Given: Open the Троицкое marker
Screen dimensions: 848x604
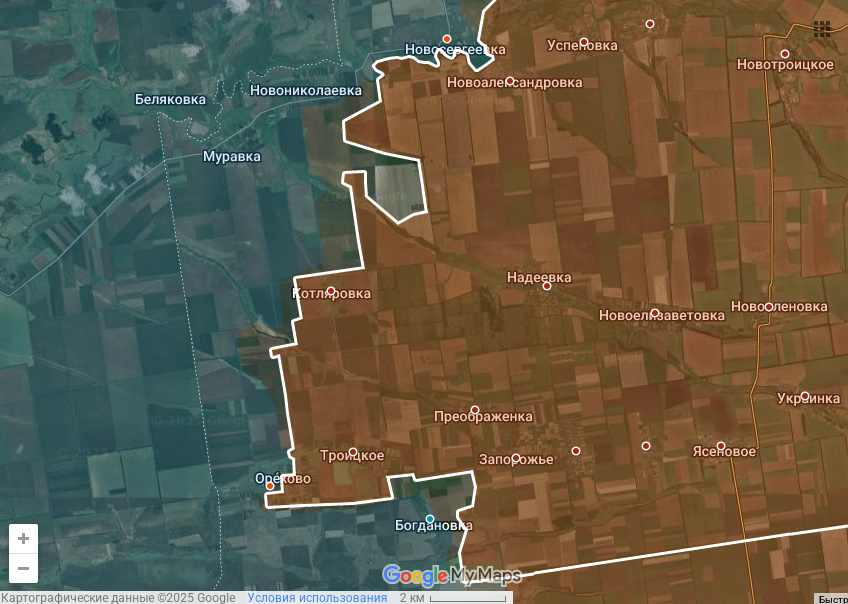Looking at the screenshot, I should (x=353, y=452).
